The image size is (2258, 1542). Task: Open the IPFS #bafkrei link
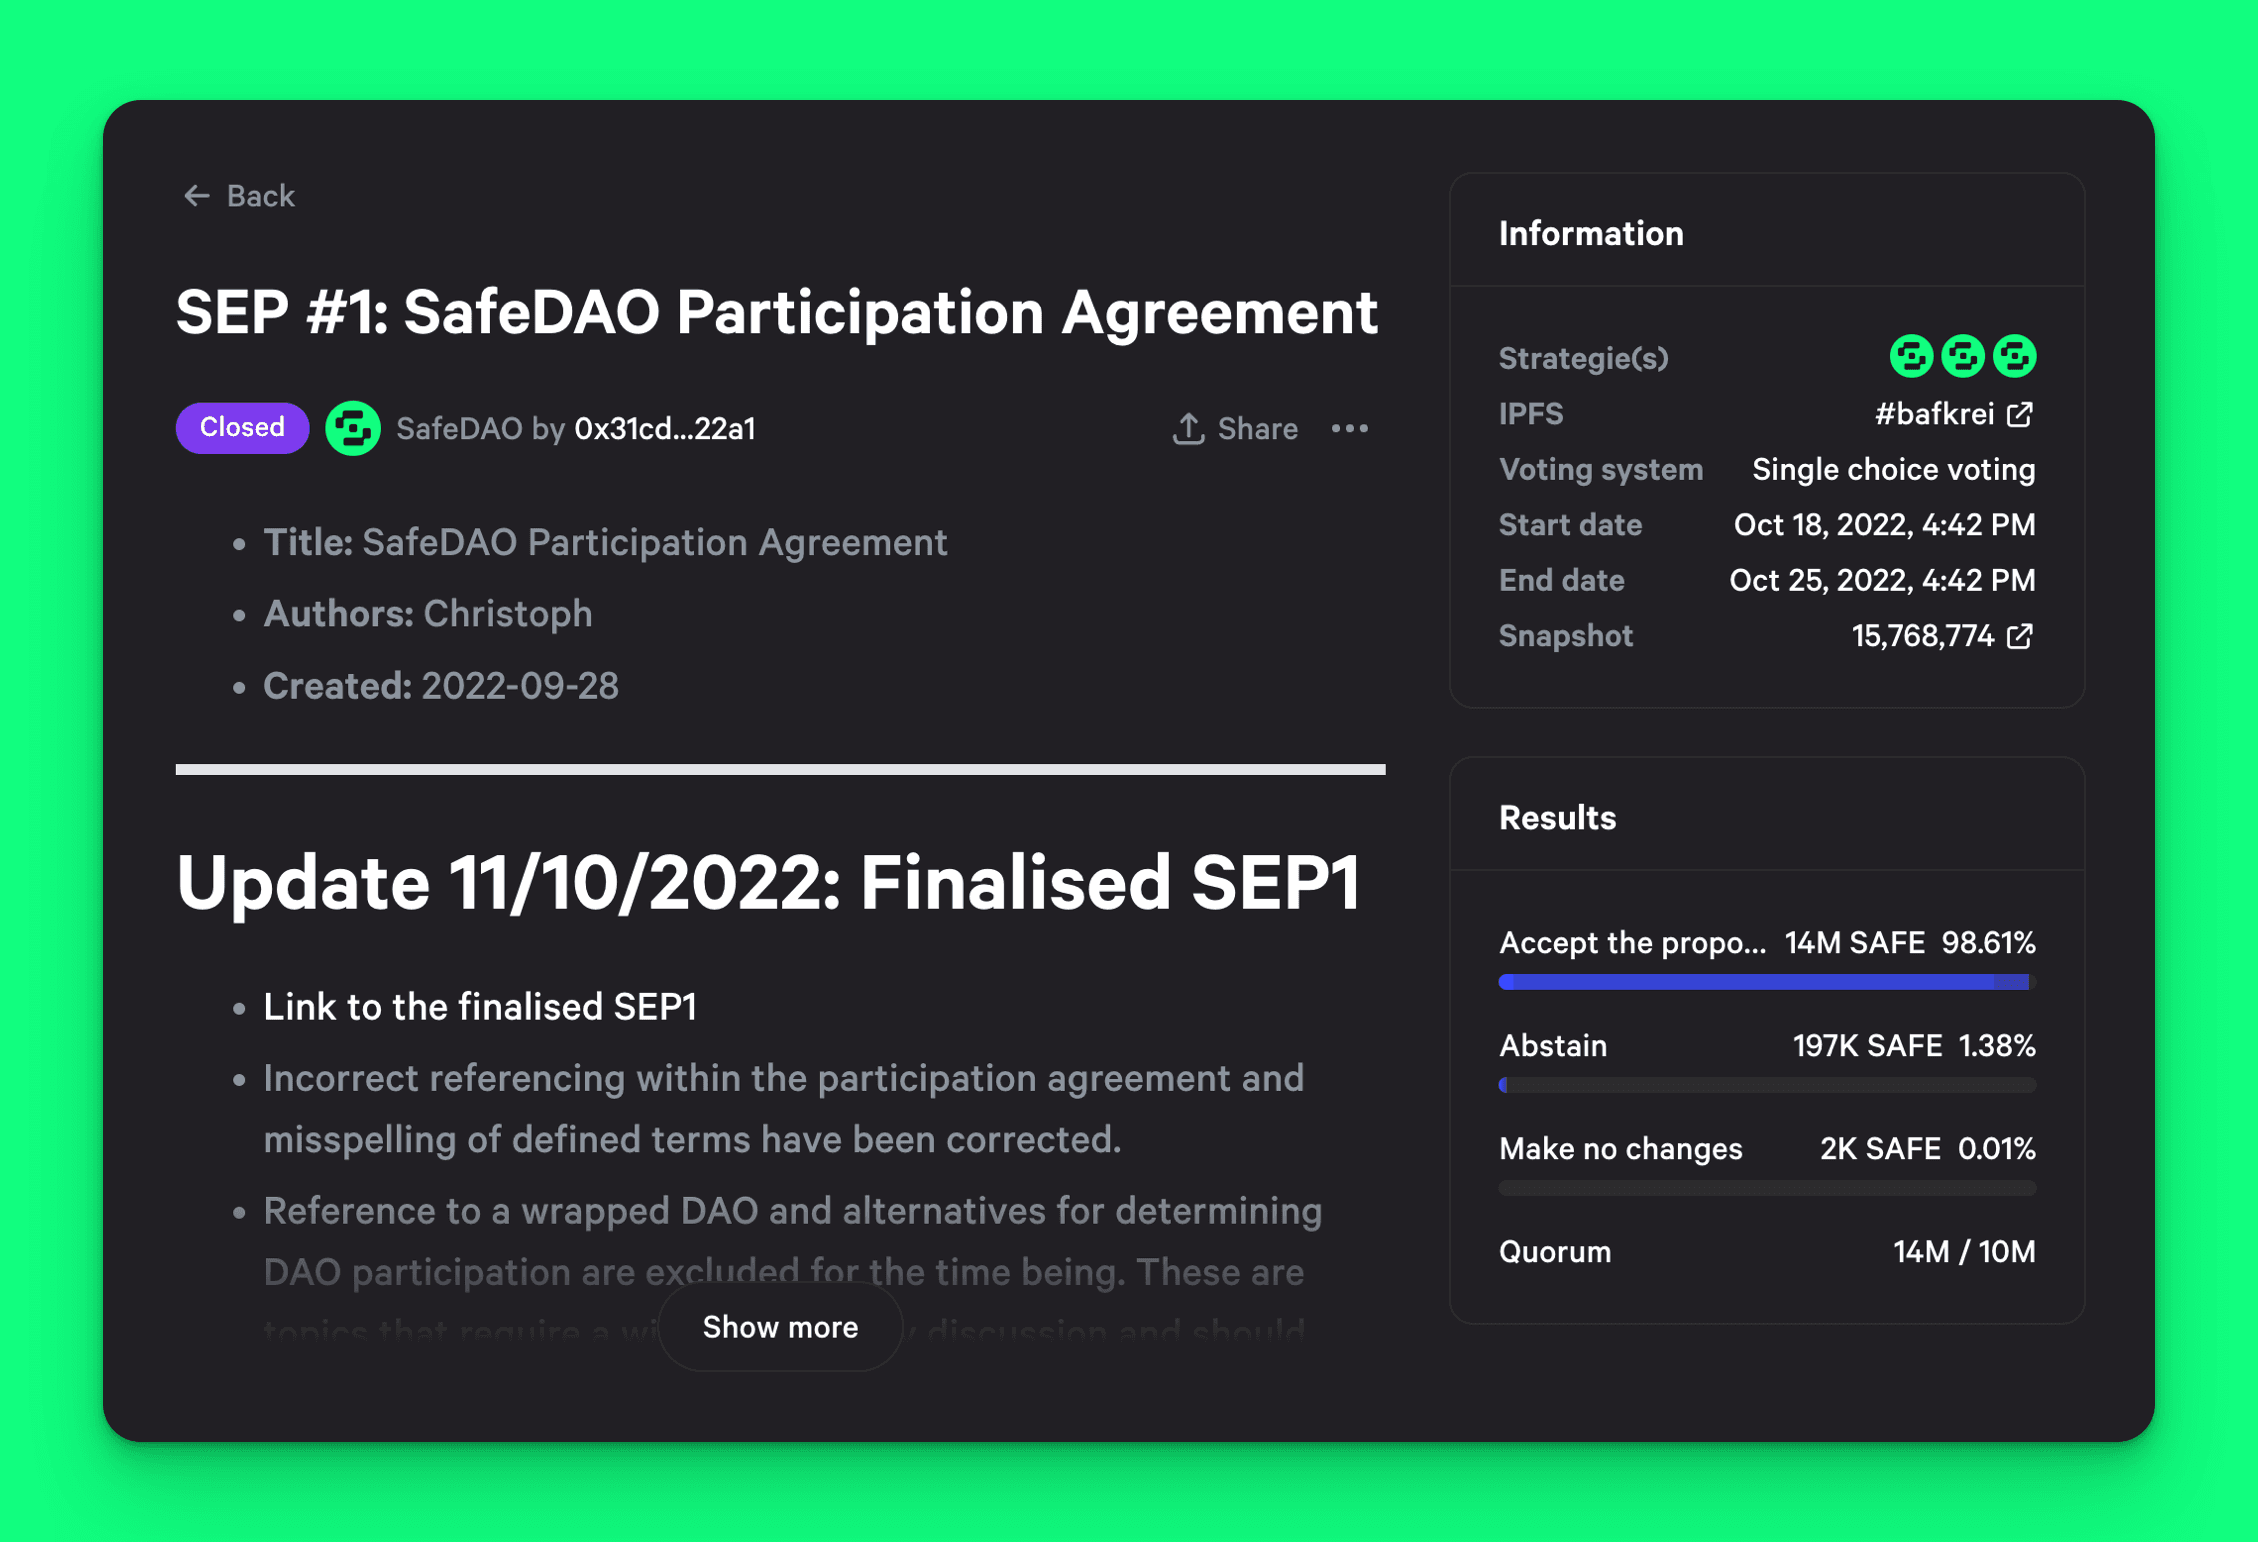[1934, 414]
